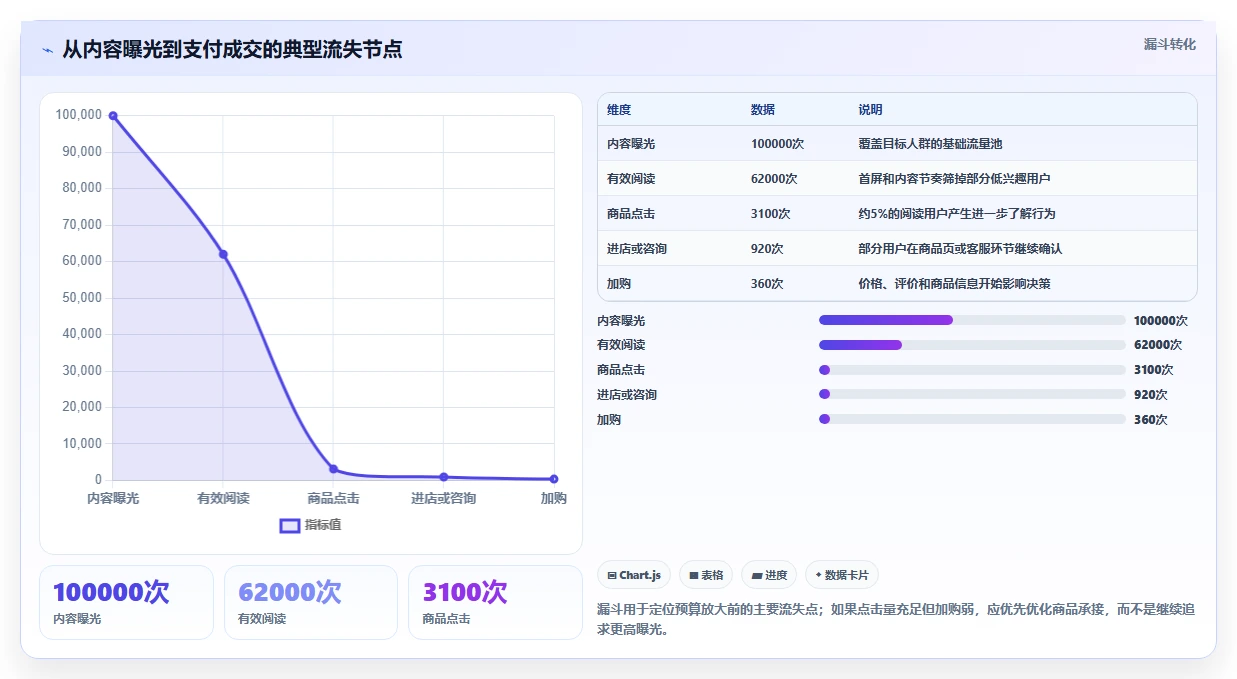The image size is (1237, 679).
Task: Click the lightning icon beside the title
Action: (x=47, y=50)
